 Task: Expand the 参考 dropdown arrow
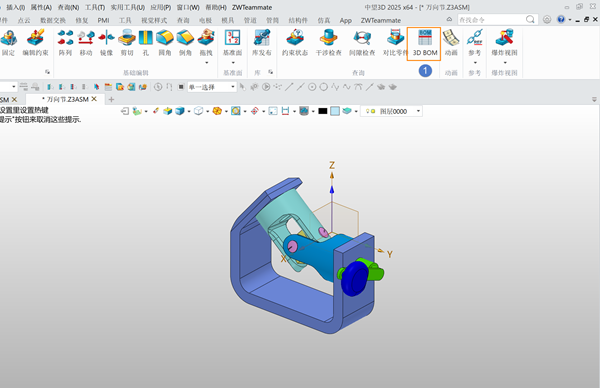475,63
